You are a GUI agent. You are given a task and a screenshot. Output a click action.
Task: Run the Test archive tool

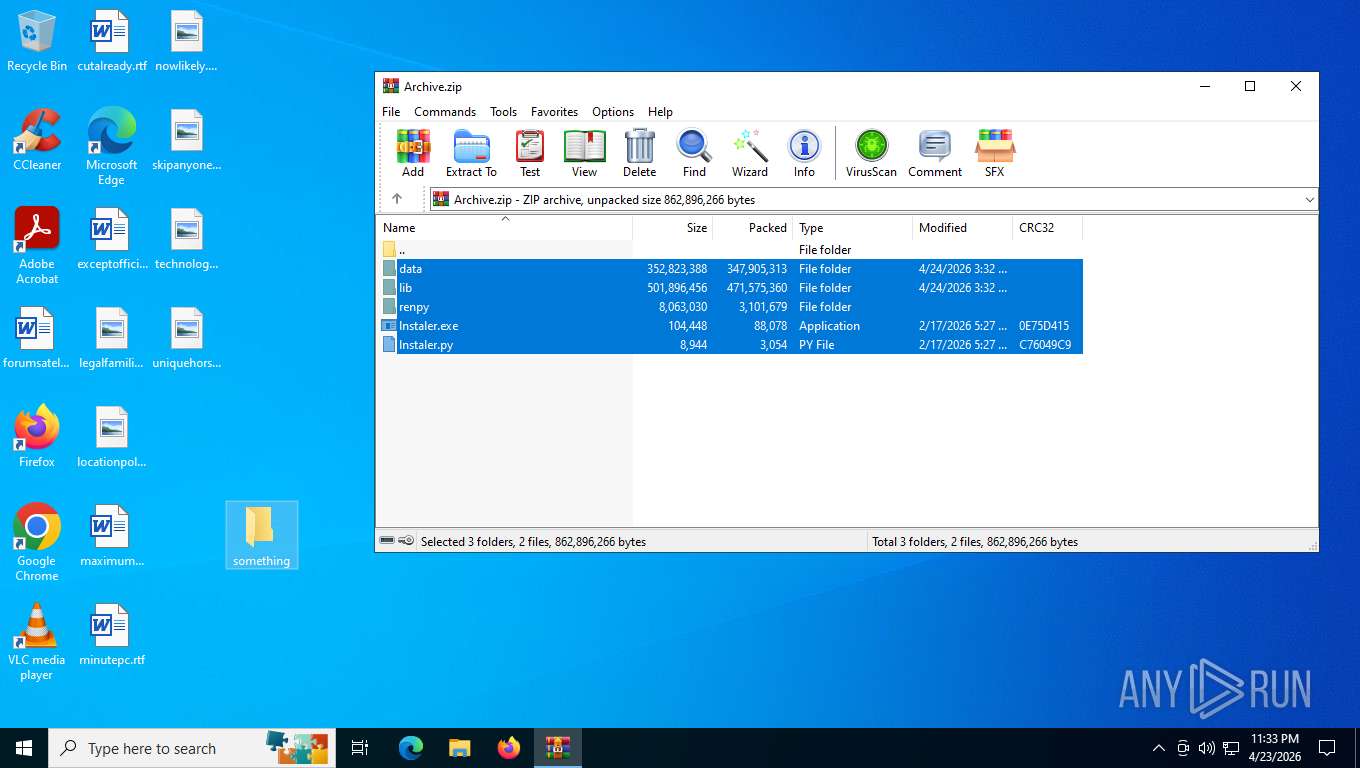coord(530,153)
